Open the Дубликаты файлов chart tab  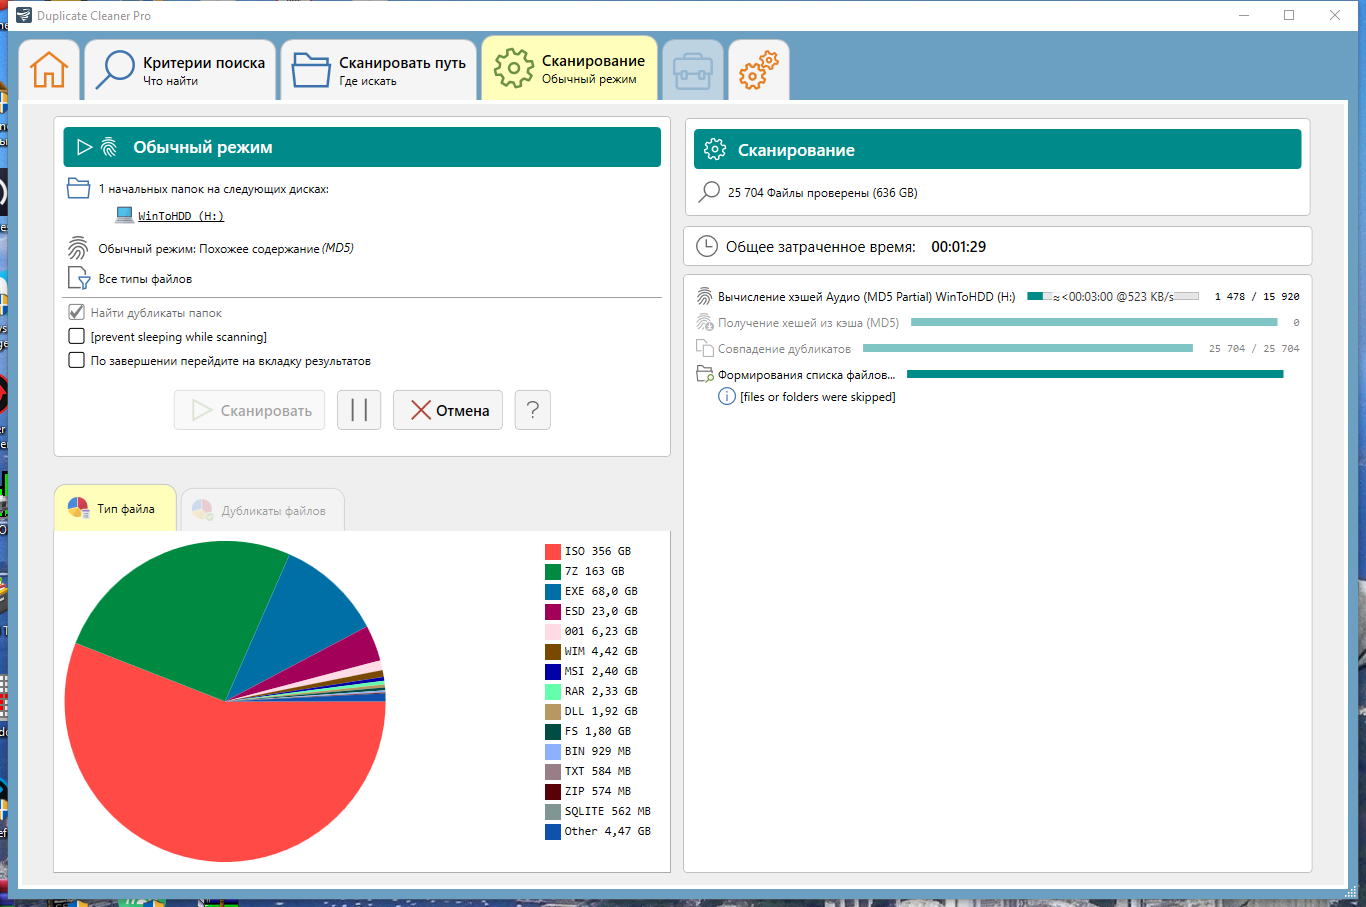[x=262, y=510]
